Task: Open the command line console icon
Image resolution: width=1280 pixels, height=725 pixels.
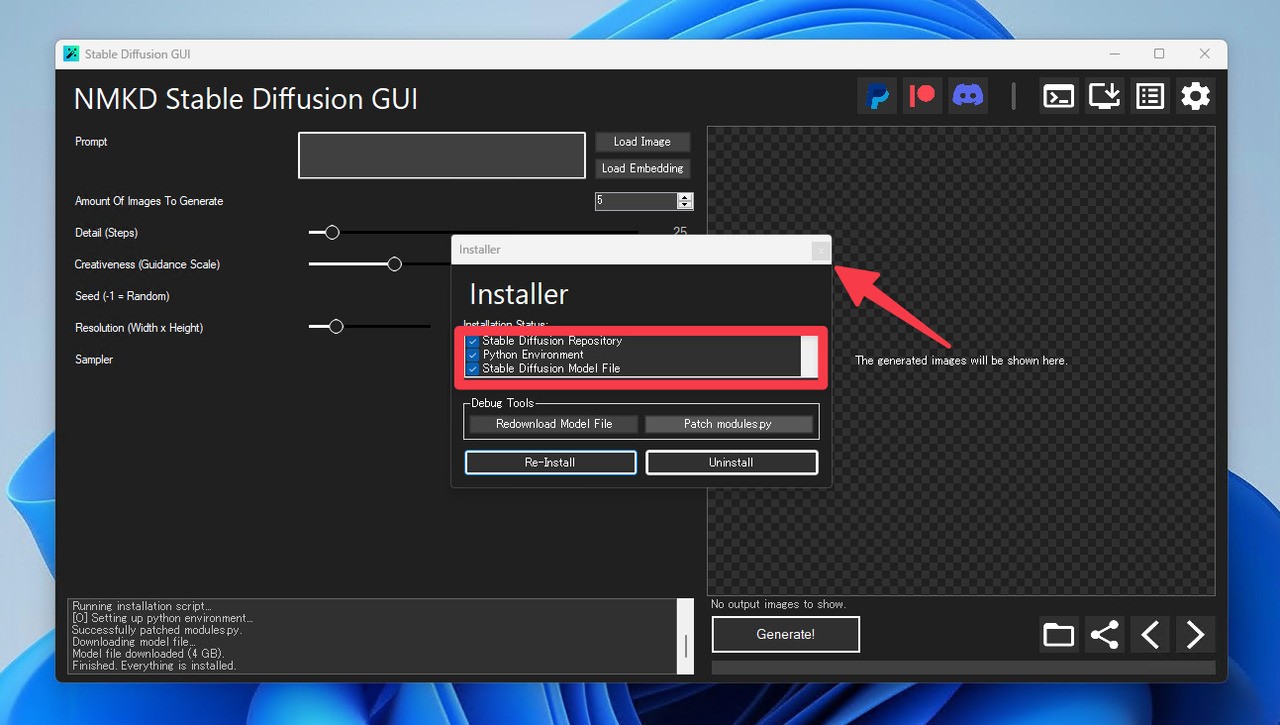Action: pyautogui.click(x=1058, y=96)
